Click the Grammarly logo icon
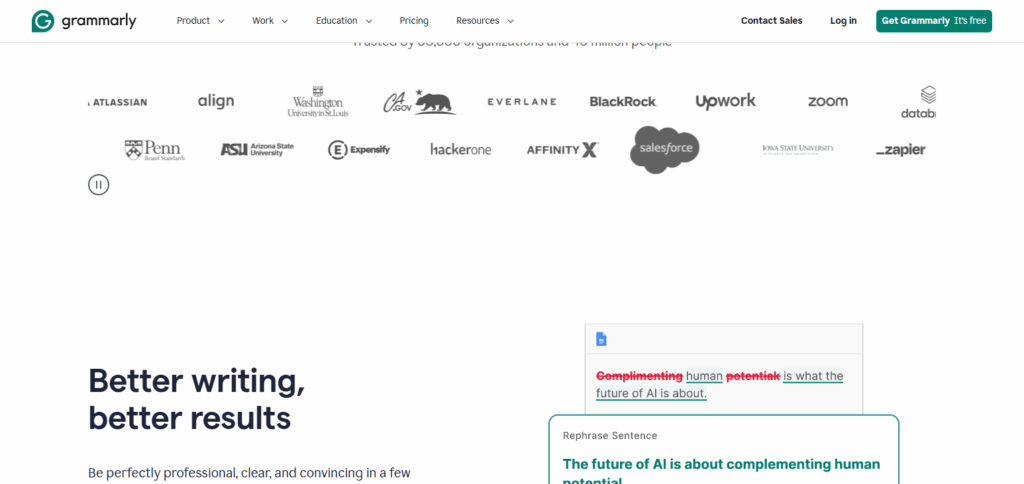Image resolution: width=1024 pixels, height=484 pixels. point(42,21)
